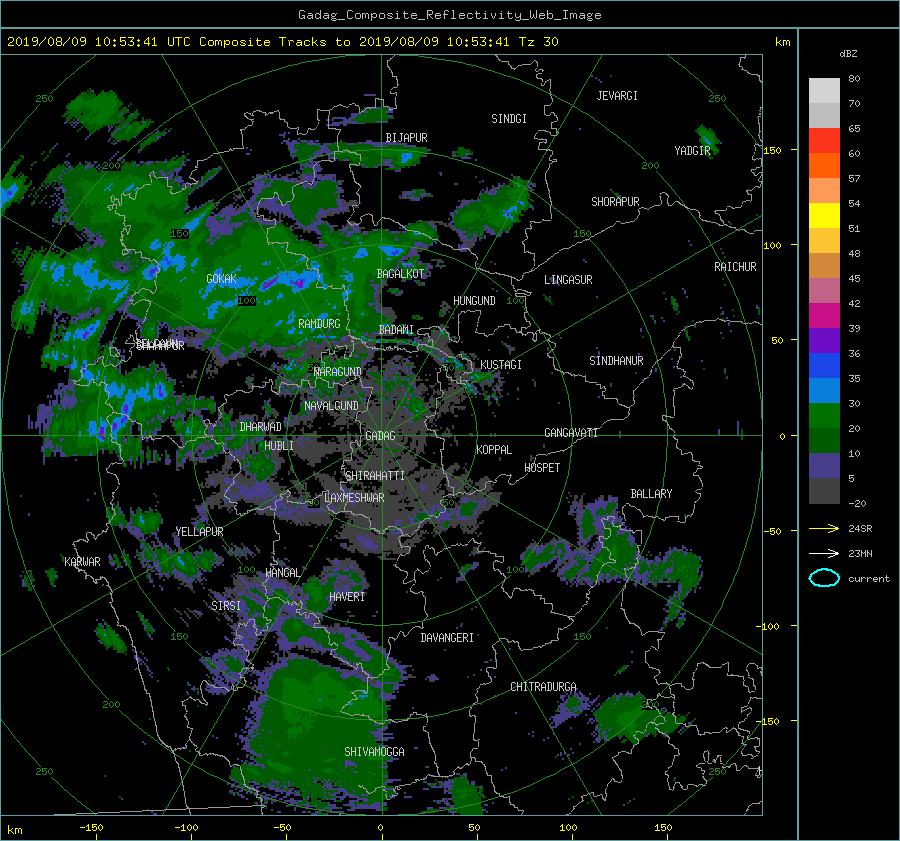The width and height of the screenshot is (900, 841).
Task: Click the cyan current ellipse legend icon
Action: 824,578
